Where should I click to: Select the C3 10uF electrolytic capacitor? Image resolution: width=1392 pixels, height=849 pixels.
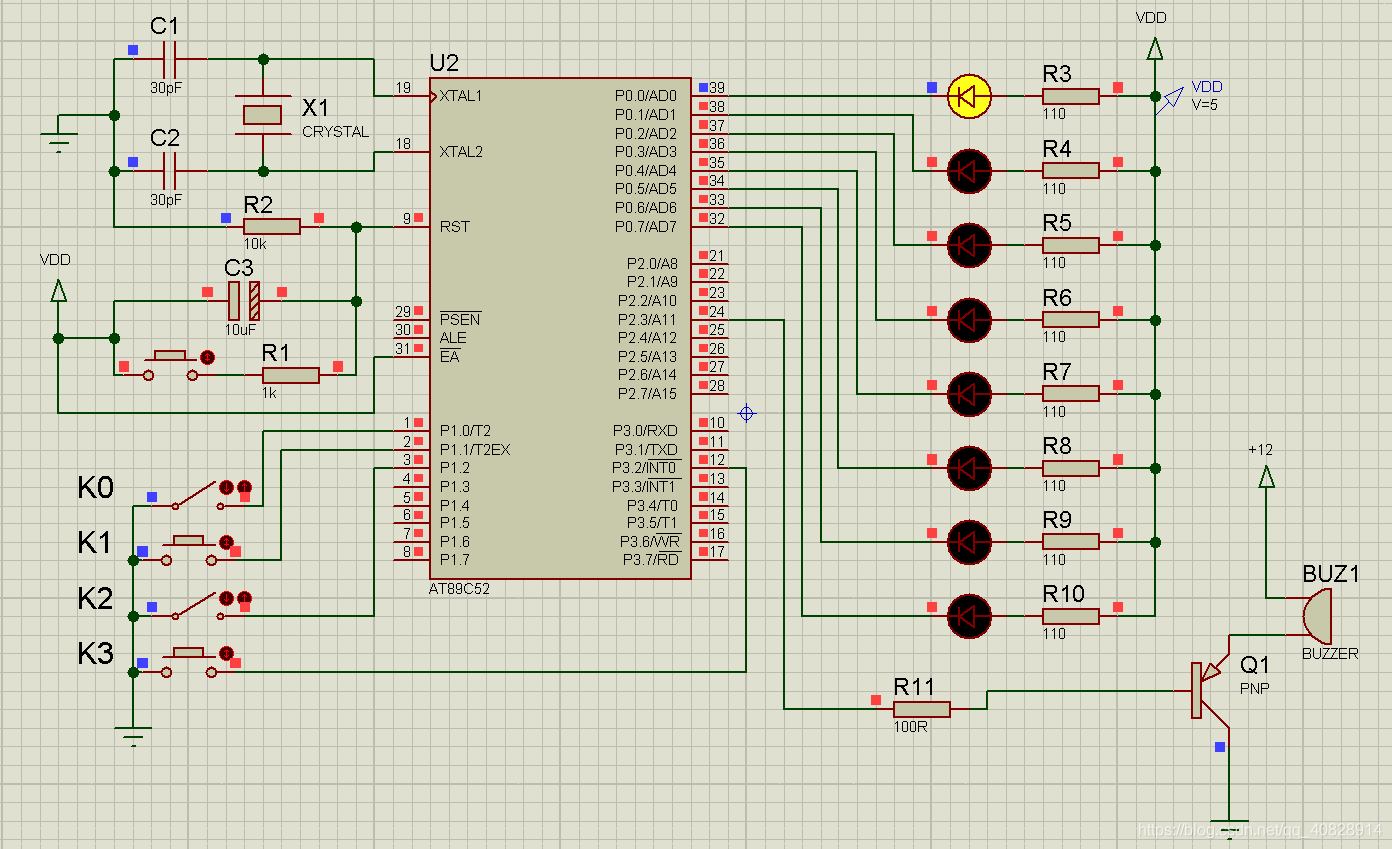tap(243, 301)
